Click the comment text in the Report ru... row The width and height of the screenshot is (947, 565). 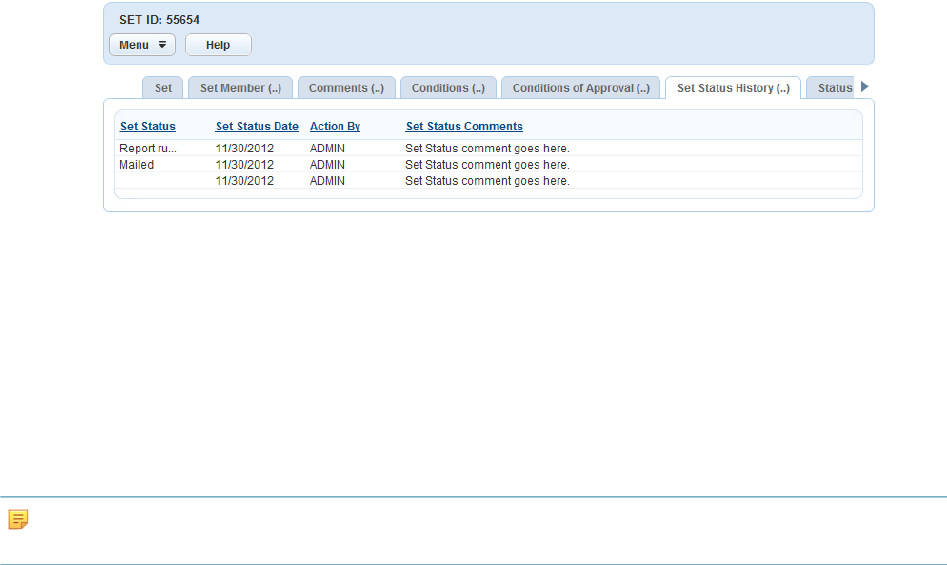click(487, 148)
